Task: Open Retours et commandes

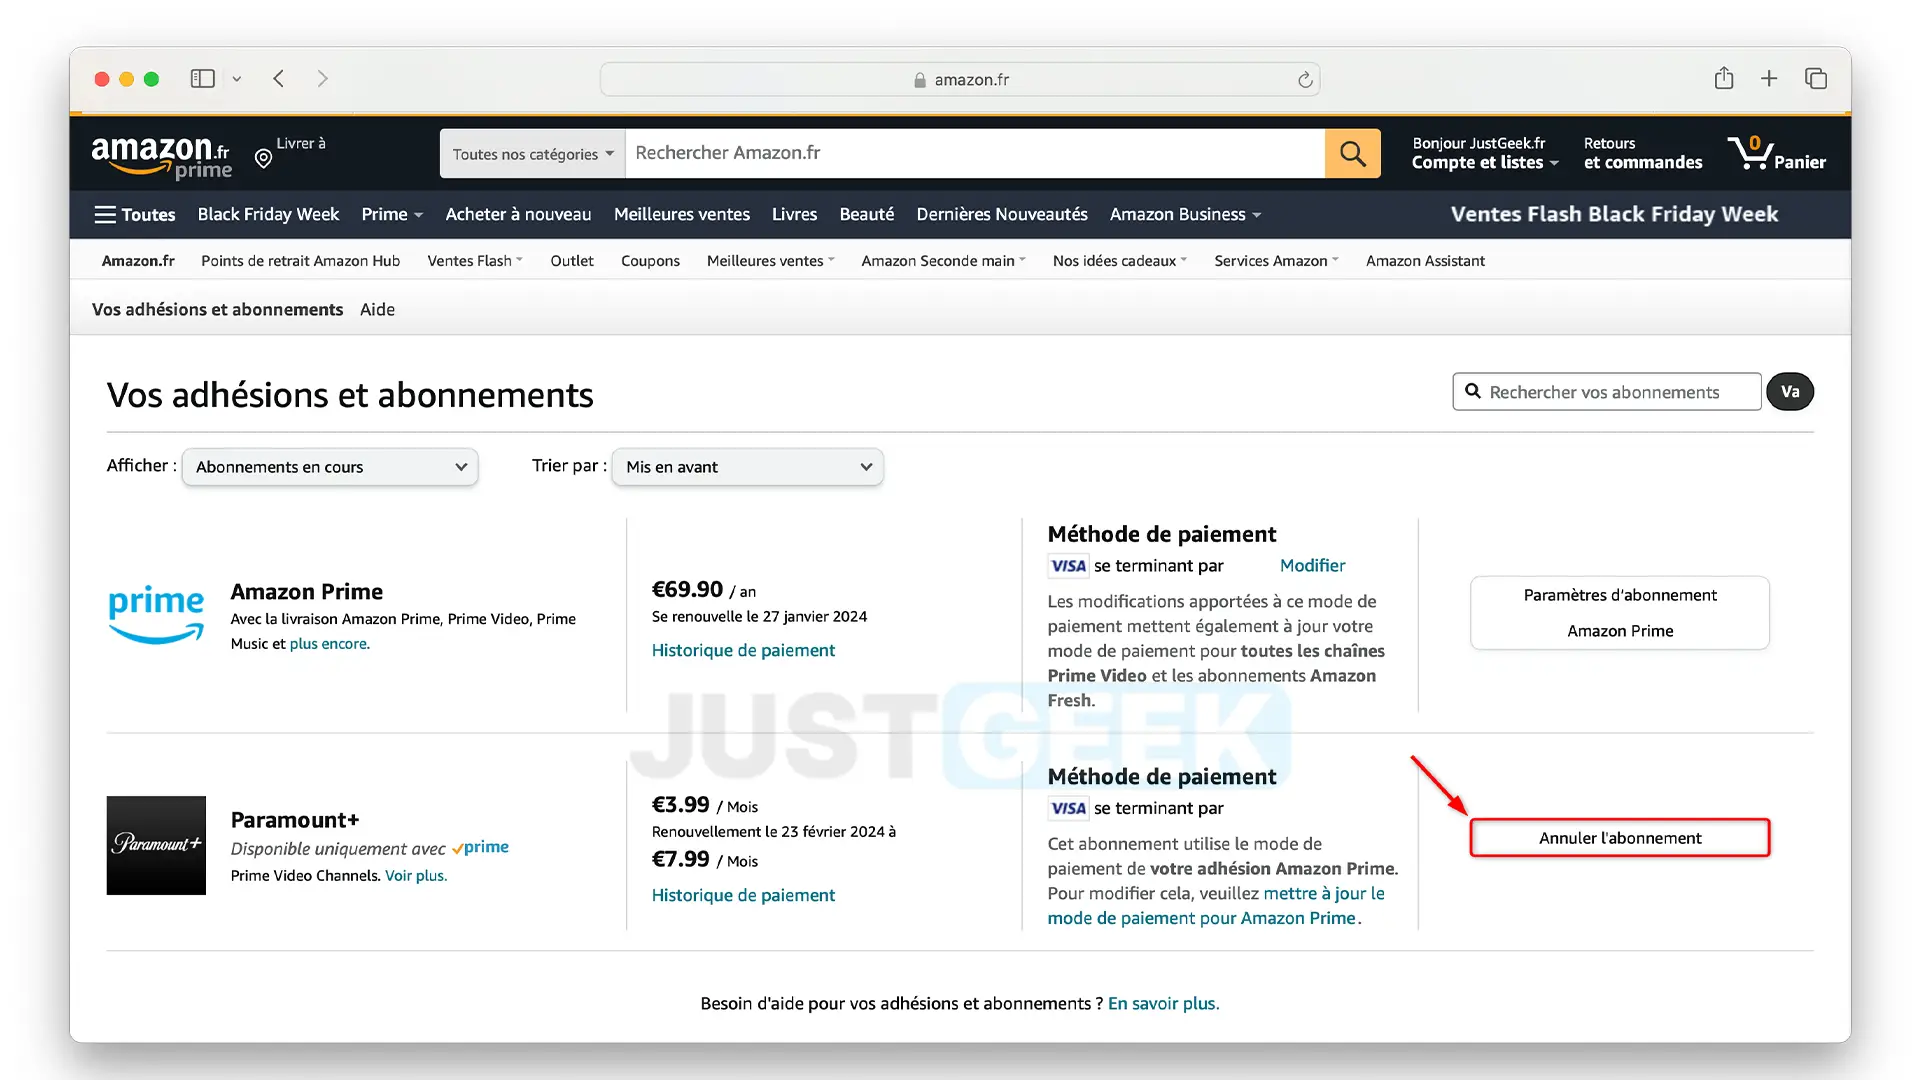Action: (1642, 153)
